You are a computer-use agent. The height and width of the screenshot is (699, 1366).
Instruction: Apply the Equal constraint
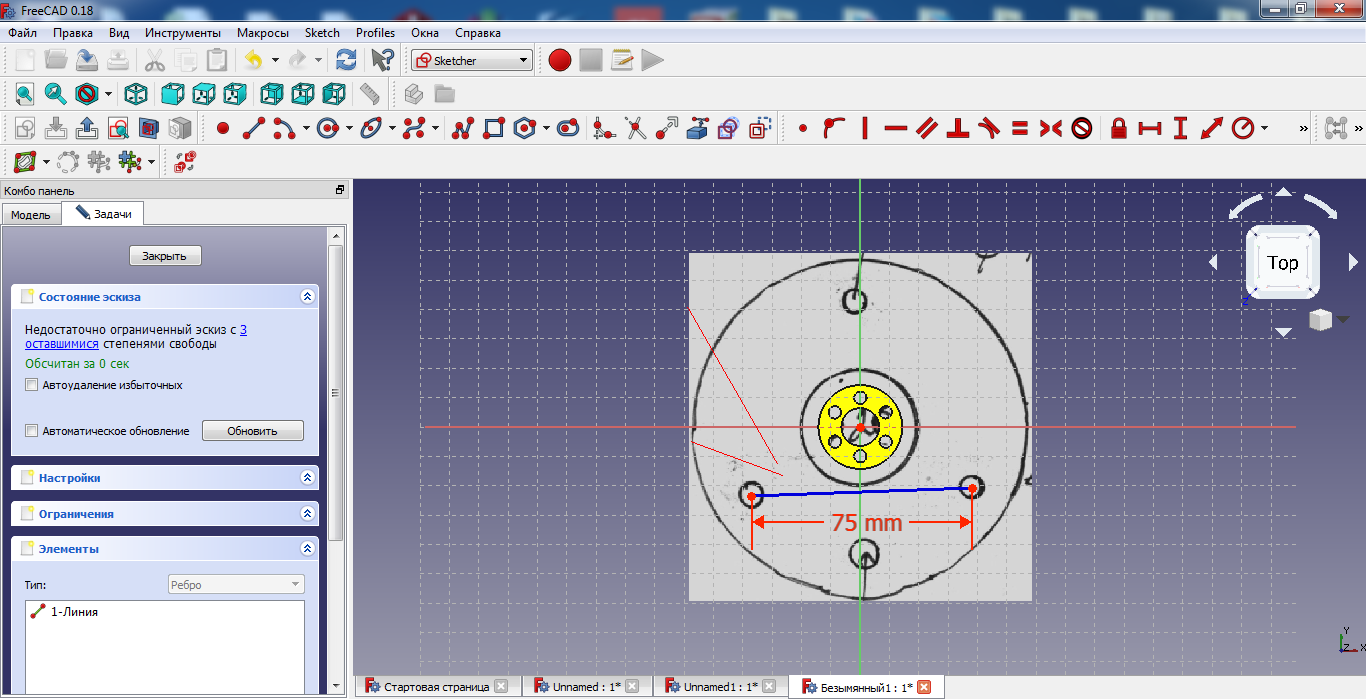tap(1019, 128)
